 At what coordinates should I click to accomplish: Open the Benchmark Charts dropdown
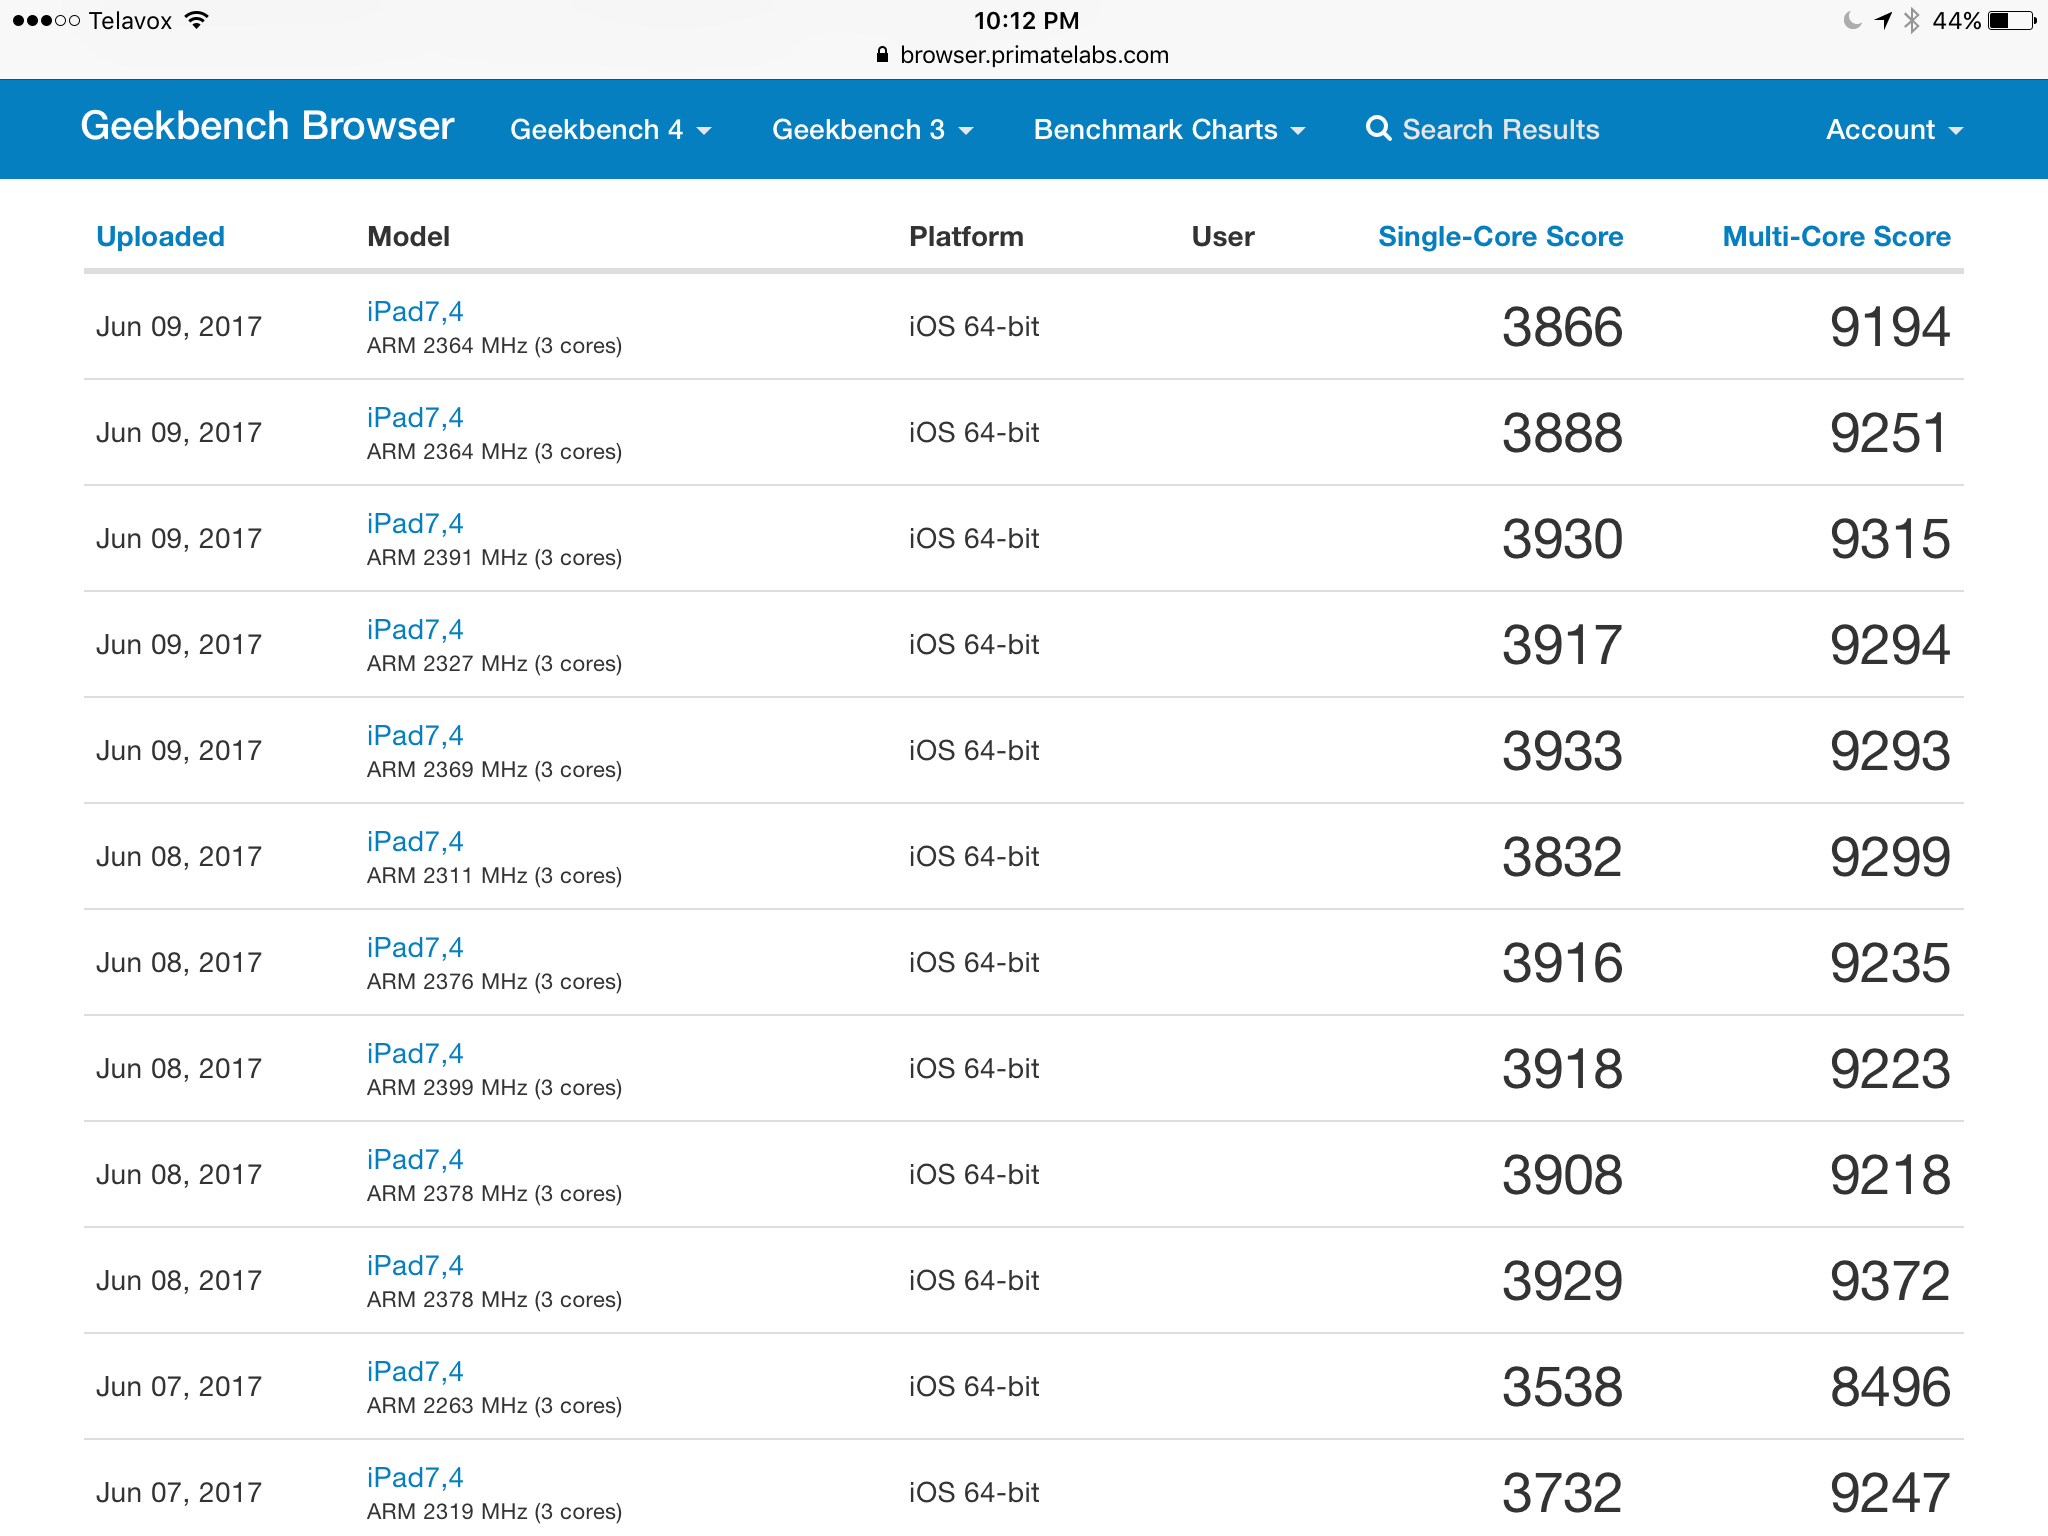[1169, 130]
